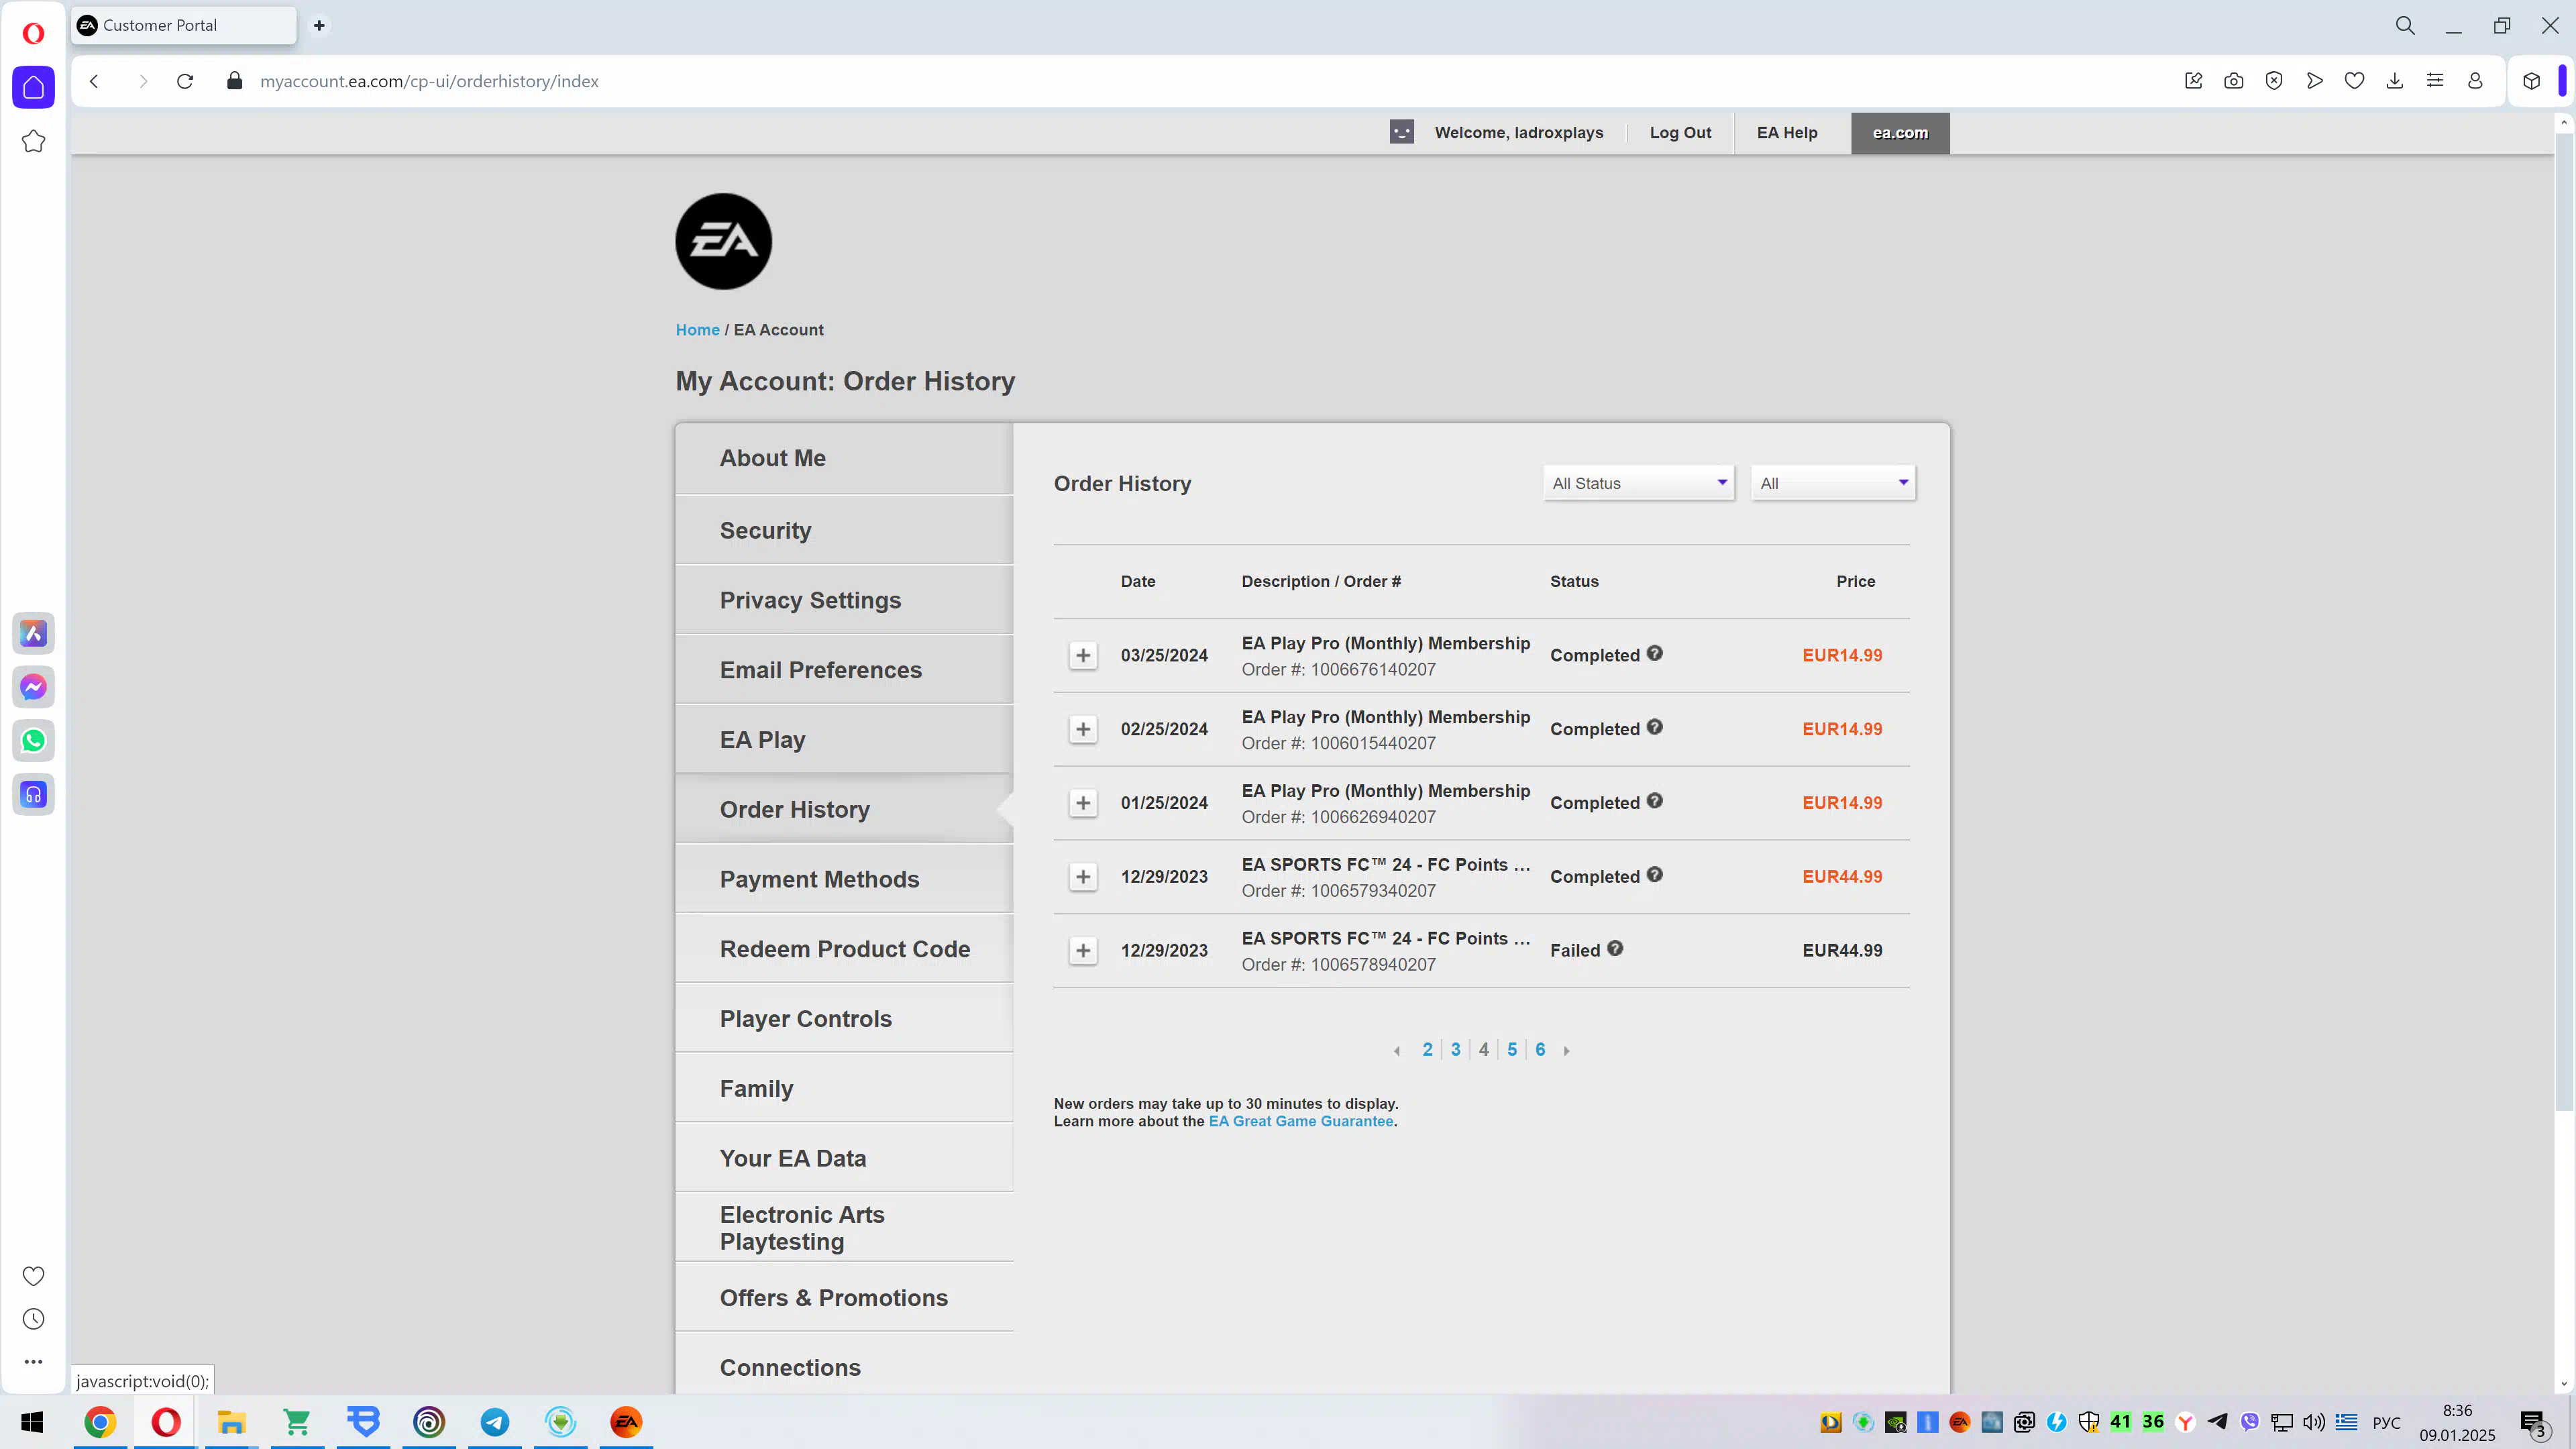Expand order 1006626940207 details
This screenshot has width=2576, height=1449.
coord(1083,803)
